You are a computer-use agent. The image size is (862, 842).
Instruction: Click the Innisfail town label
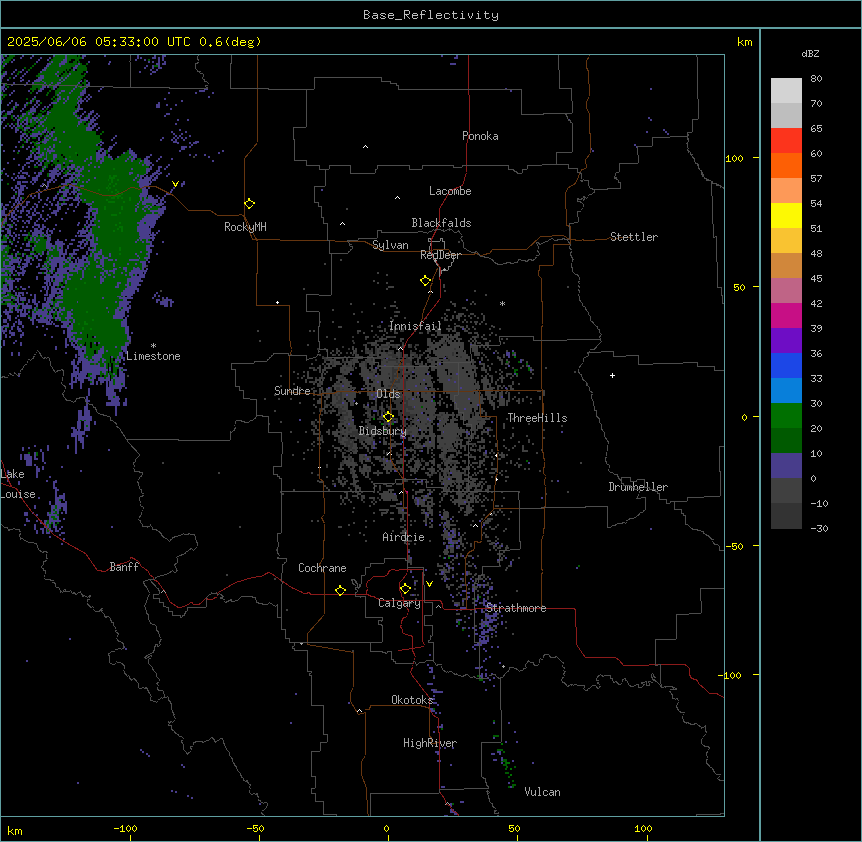tap(415, 326)
